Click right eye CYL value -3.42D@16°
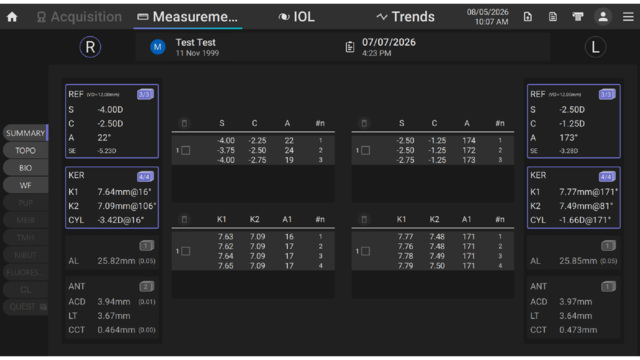Viewport: 640px width, 360px height. pyautogui.click(x=120, y=220)
